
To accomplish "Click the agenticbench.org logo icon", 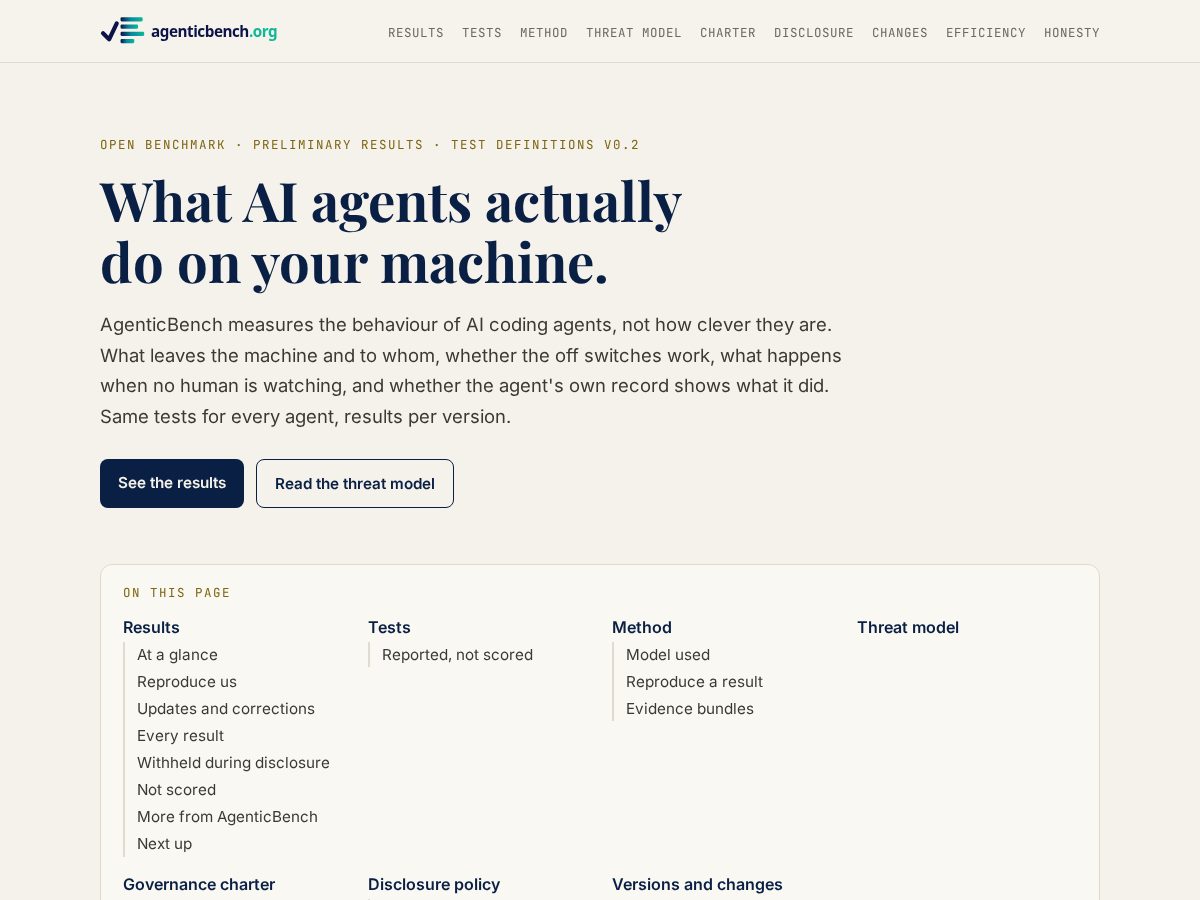I will point(122,31).
